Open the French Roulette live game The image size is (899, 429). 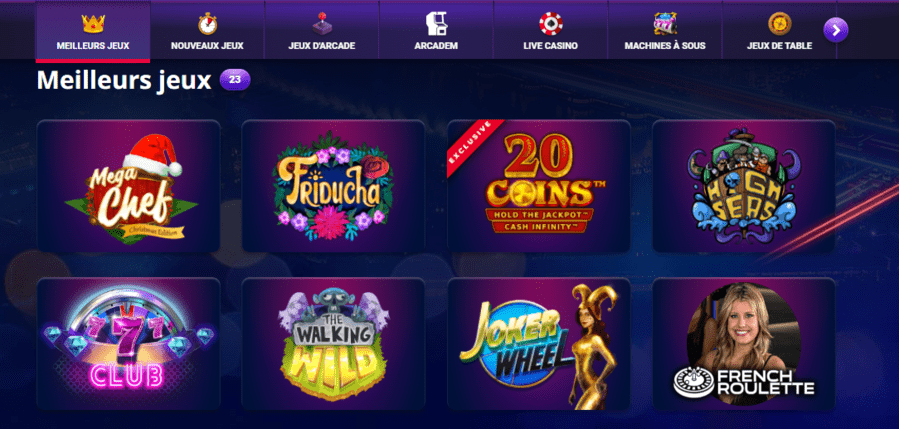pyautogui.click(x=744, y=344)
